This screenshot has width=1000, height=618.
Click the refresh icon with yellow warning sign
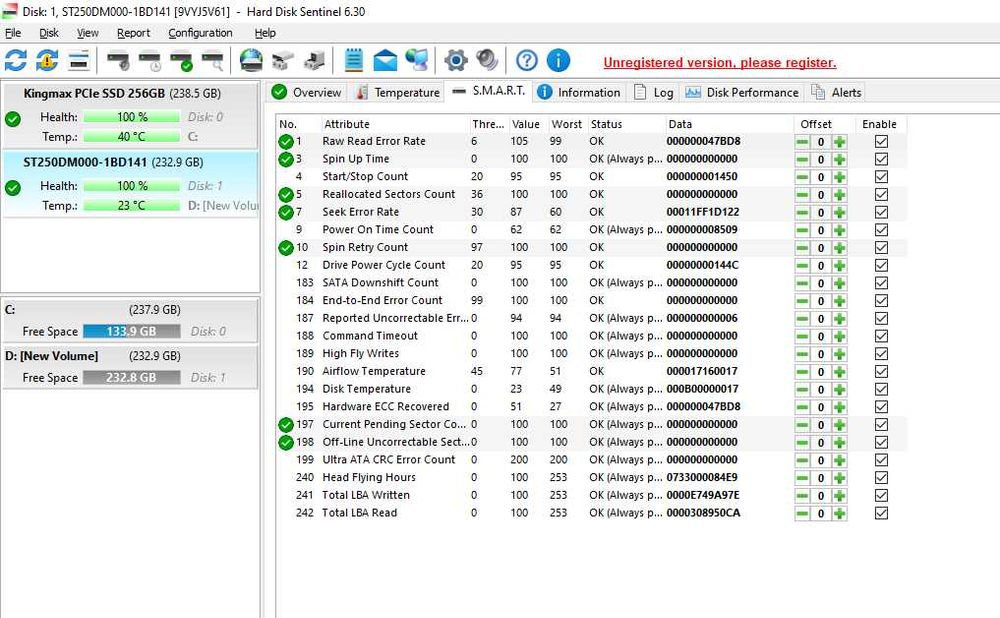tap(47, 61)
